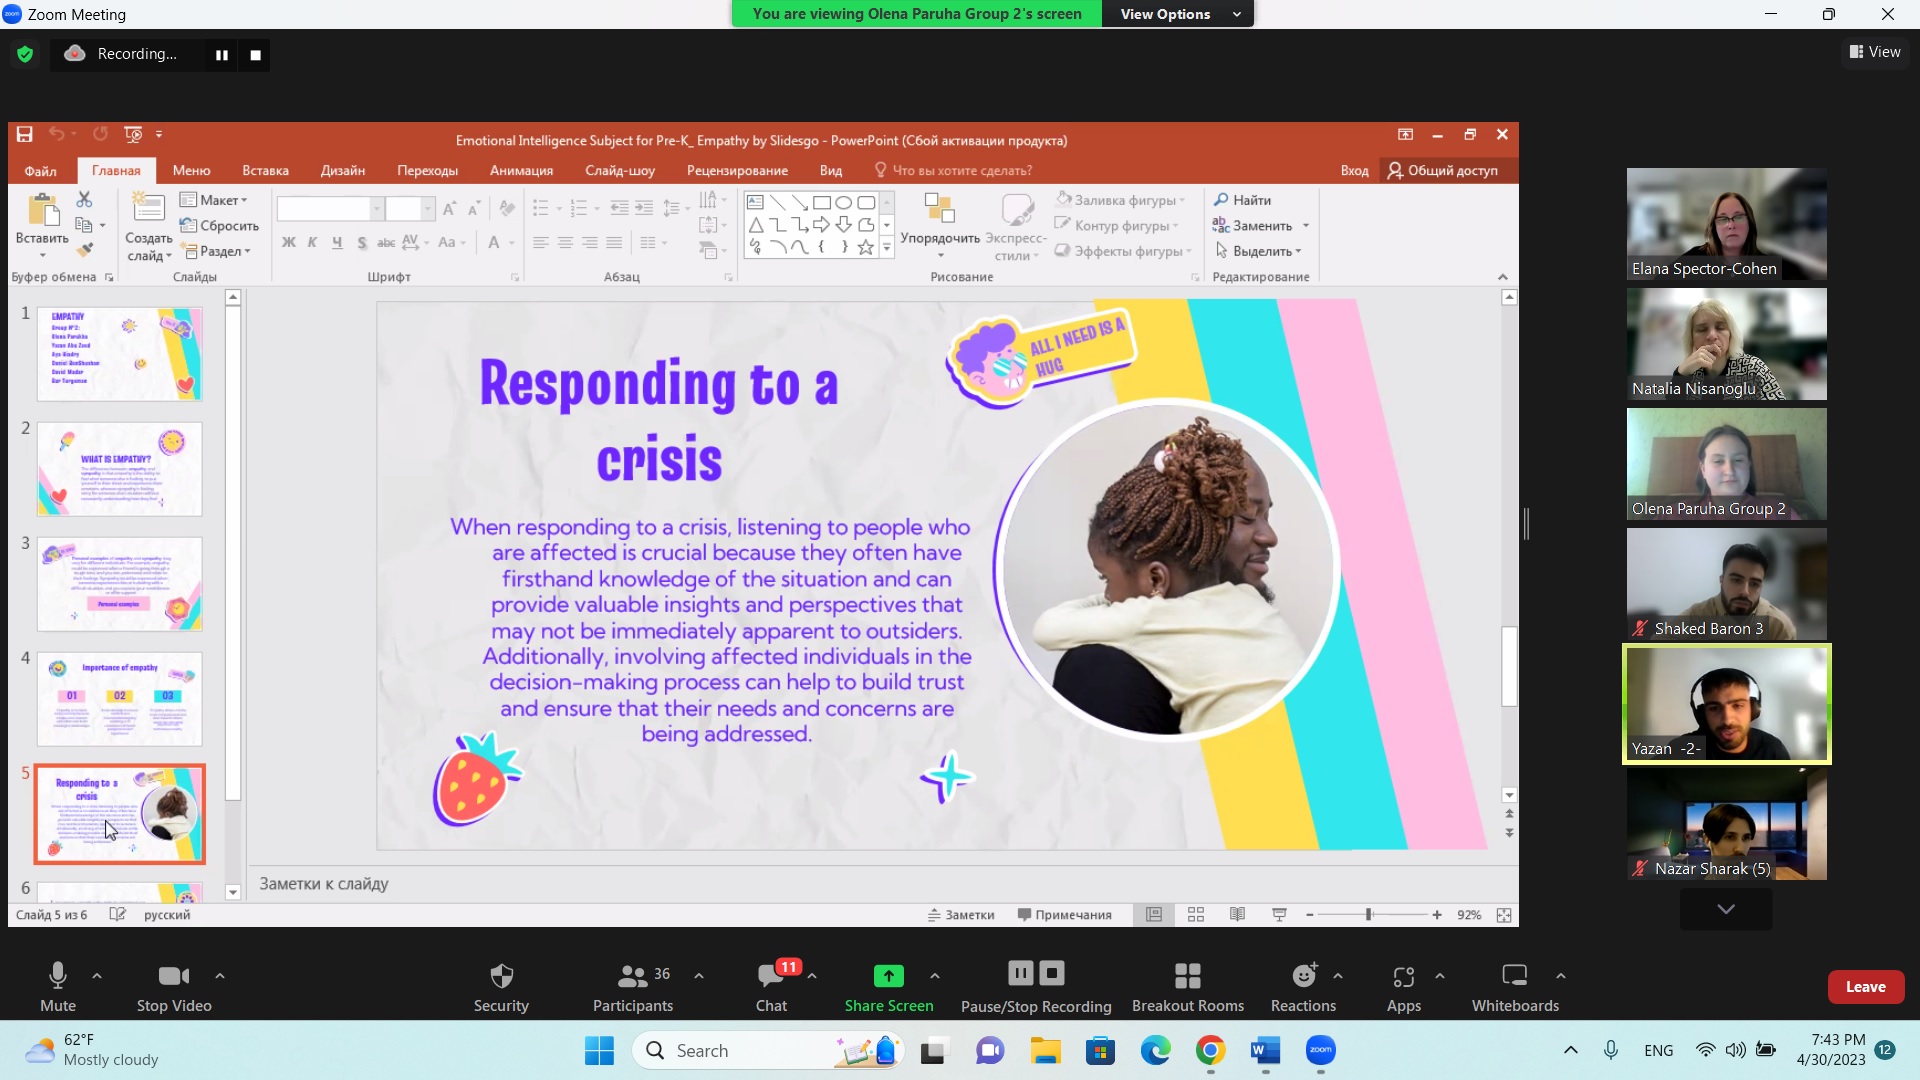Open the Вид ribbon tab
This screenshot has height=1080, width=1920.
(x=831, y=171)
